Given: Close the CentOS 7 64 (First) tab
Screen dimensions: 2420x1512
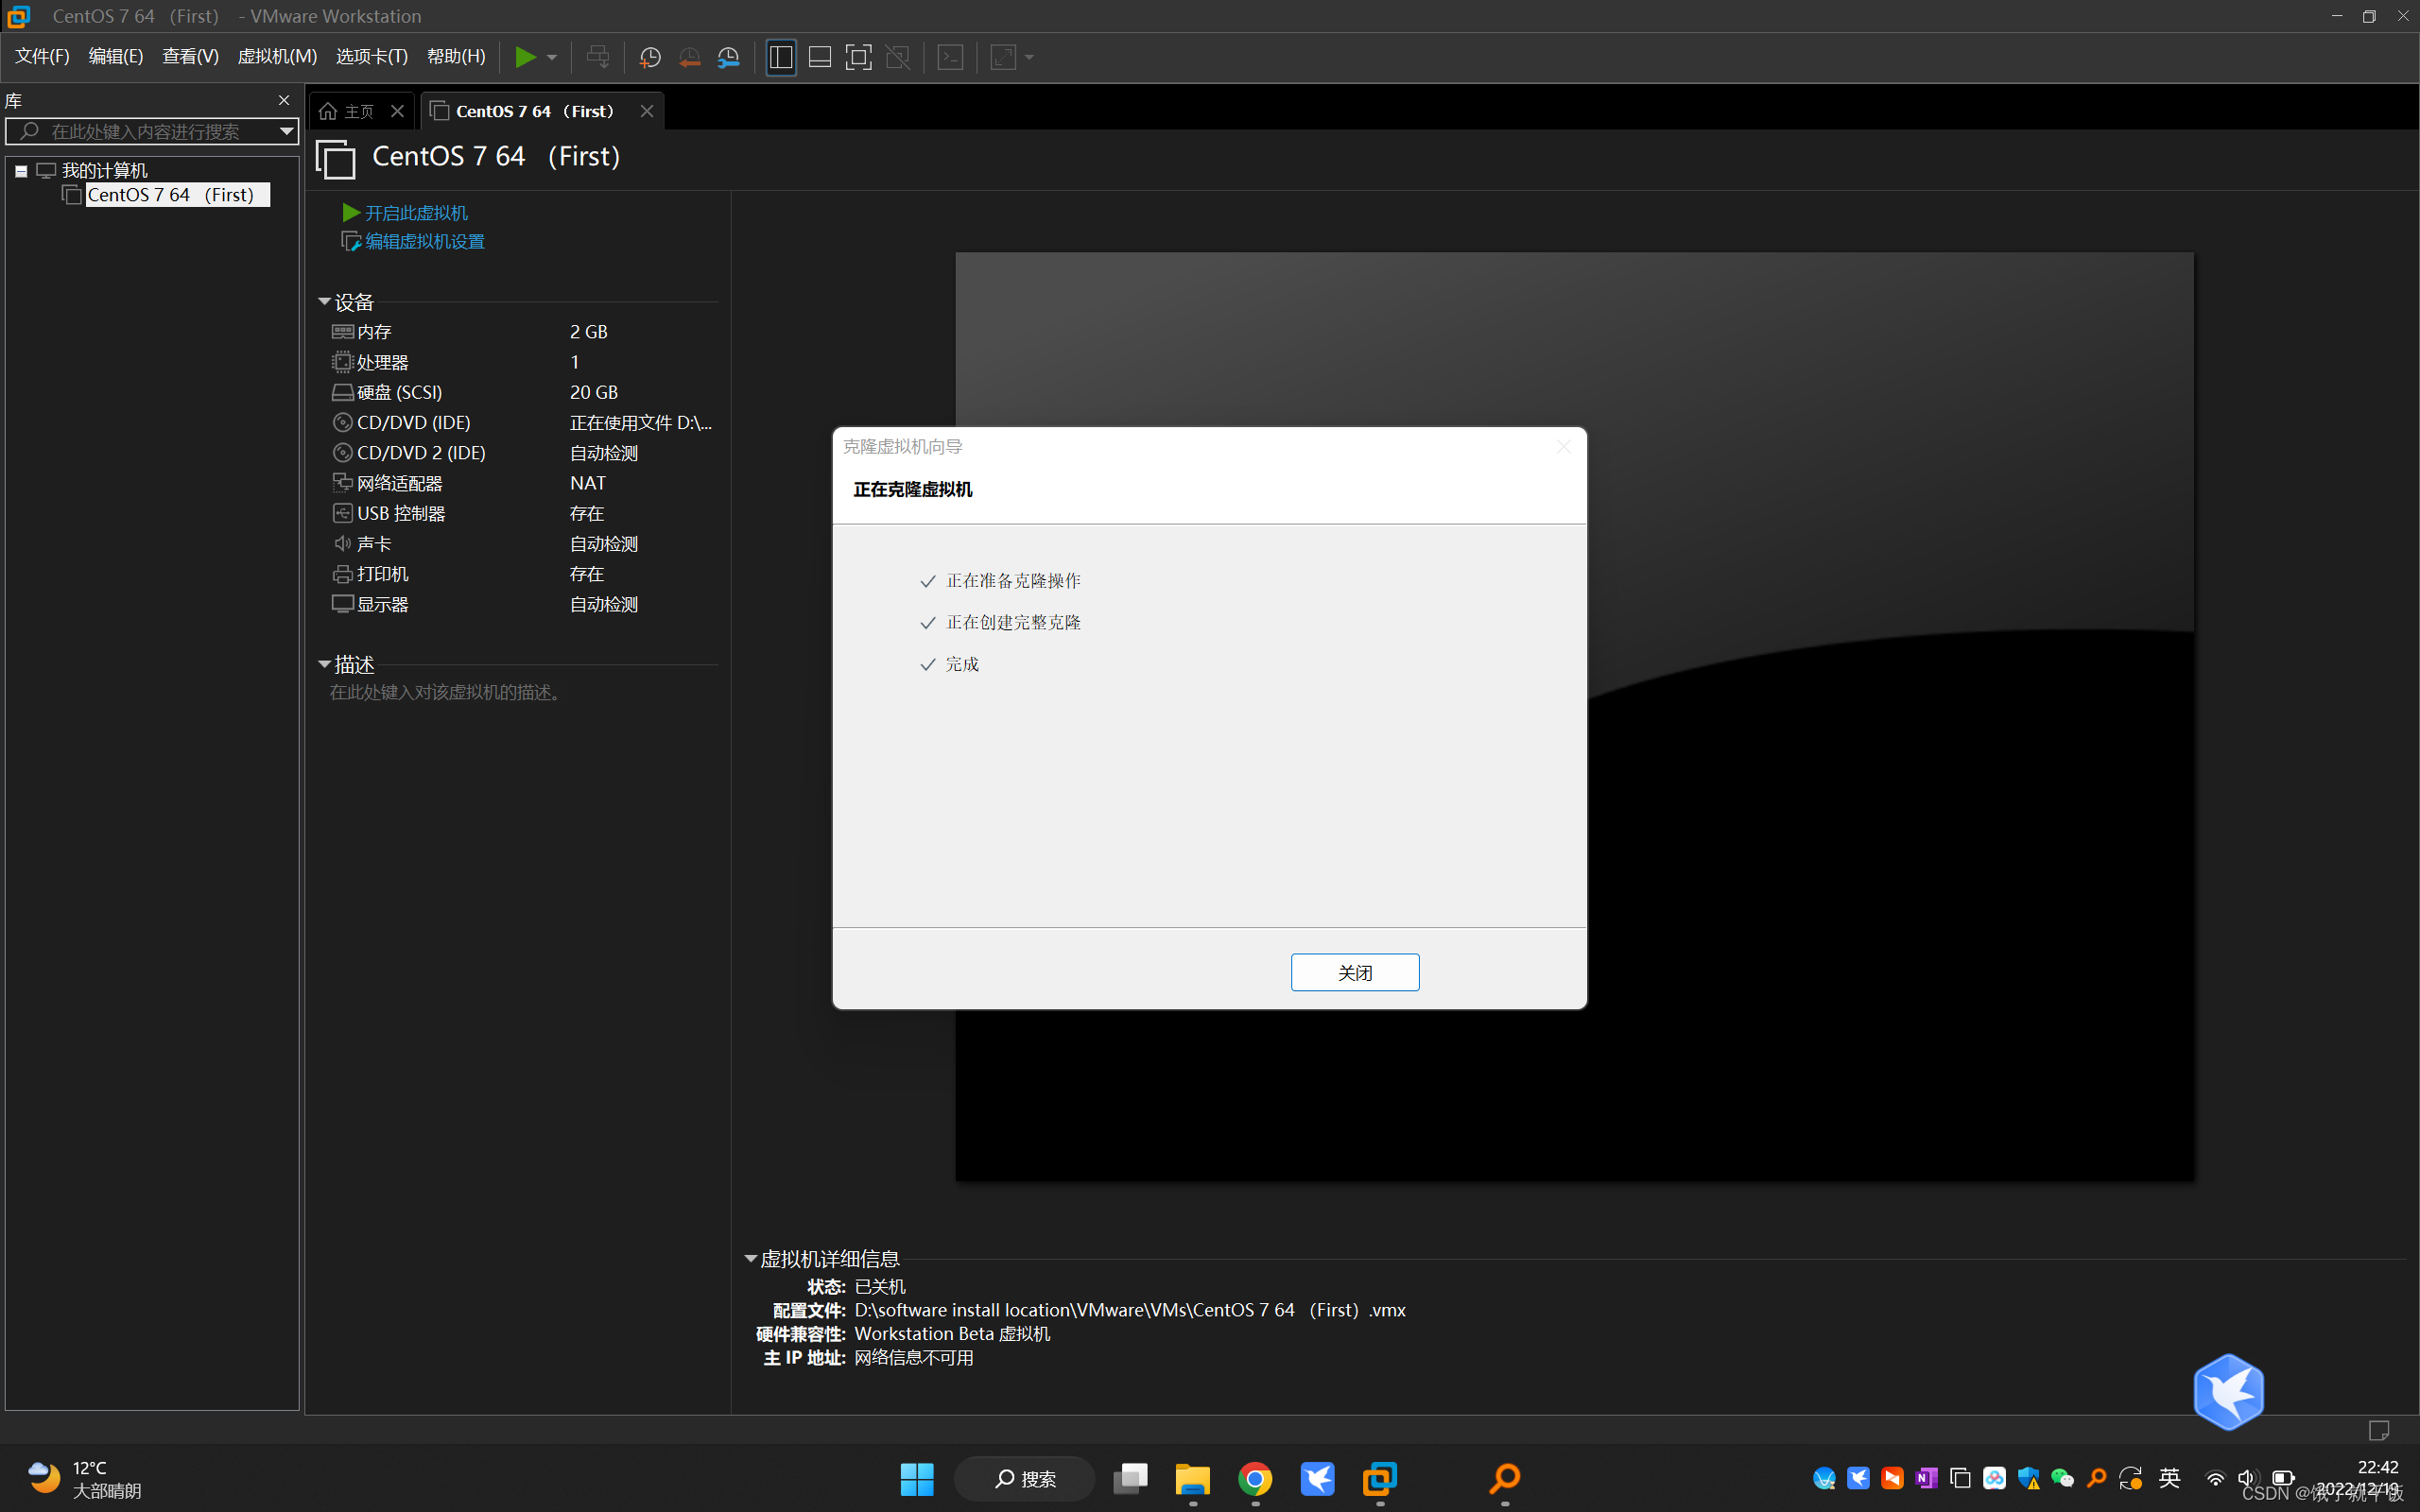Looking at the screenshot, I should tap(647, 111).
